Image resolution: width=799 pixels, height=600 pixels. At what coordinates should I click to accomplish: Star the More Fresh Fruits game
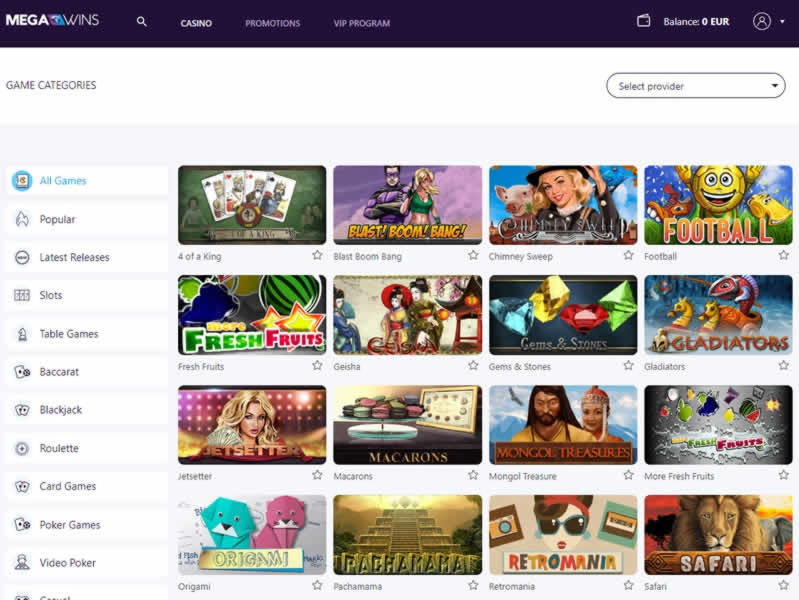coord(784,475)
